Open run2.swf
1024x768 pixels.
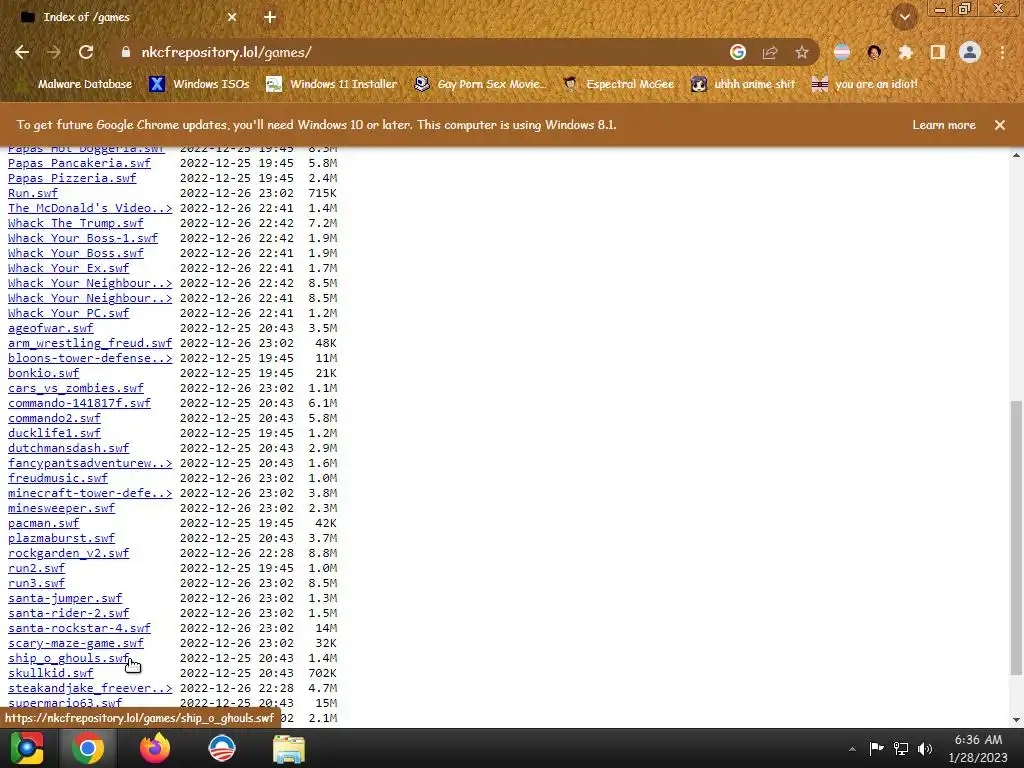pos(37,569)
